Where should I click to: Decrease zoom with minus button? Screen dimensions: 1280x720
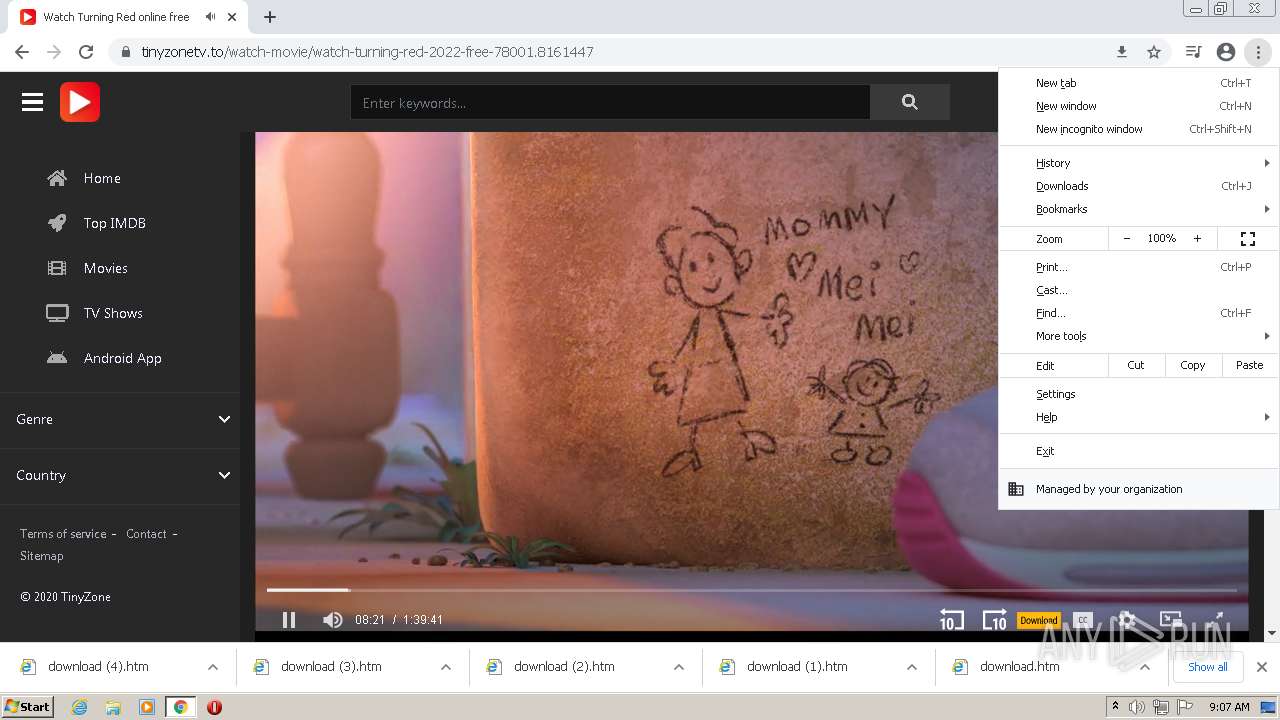point(1127,239)
